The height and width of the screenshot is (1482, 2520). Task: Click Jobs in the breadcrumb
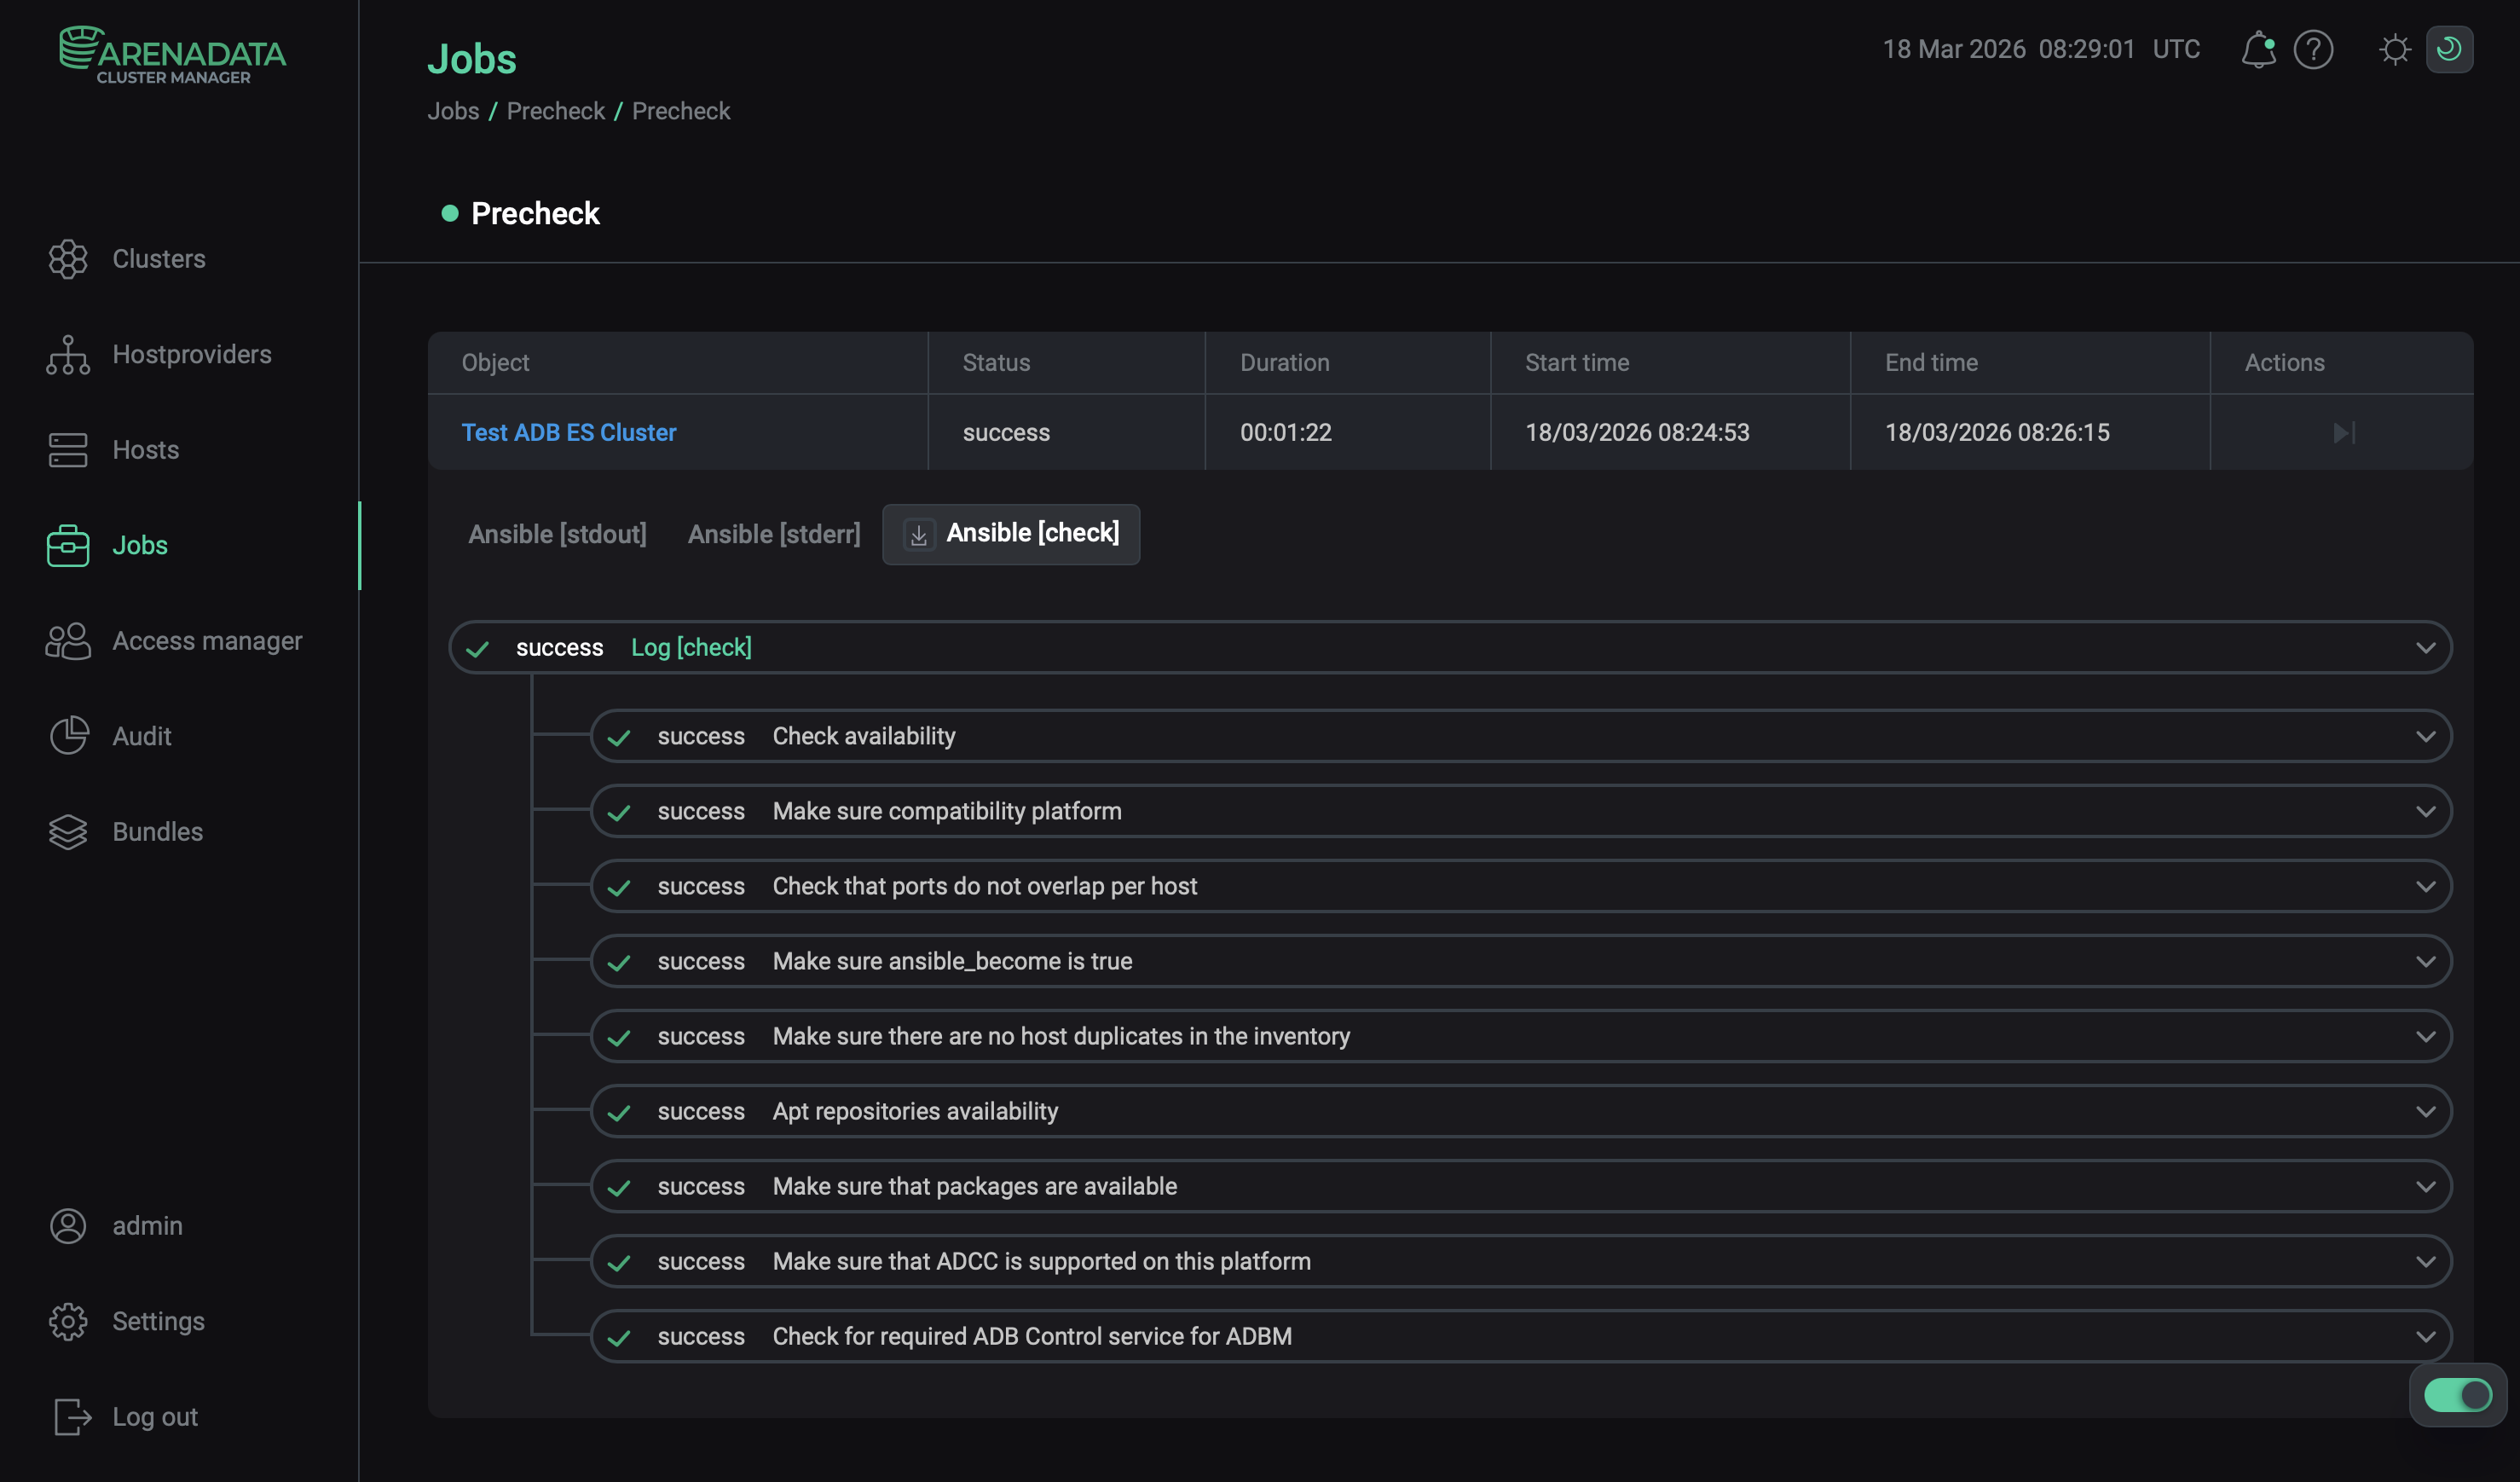coord(453,111)
